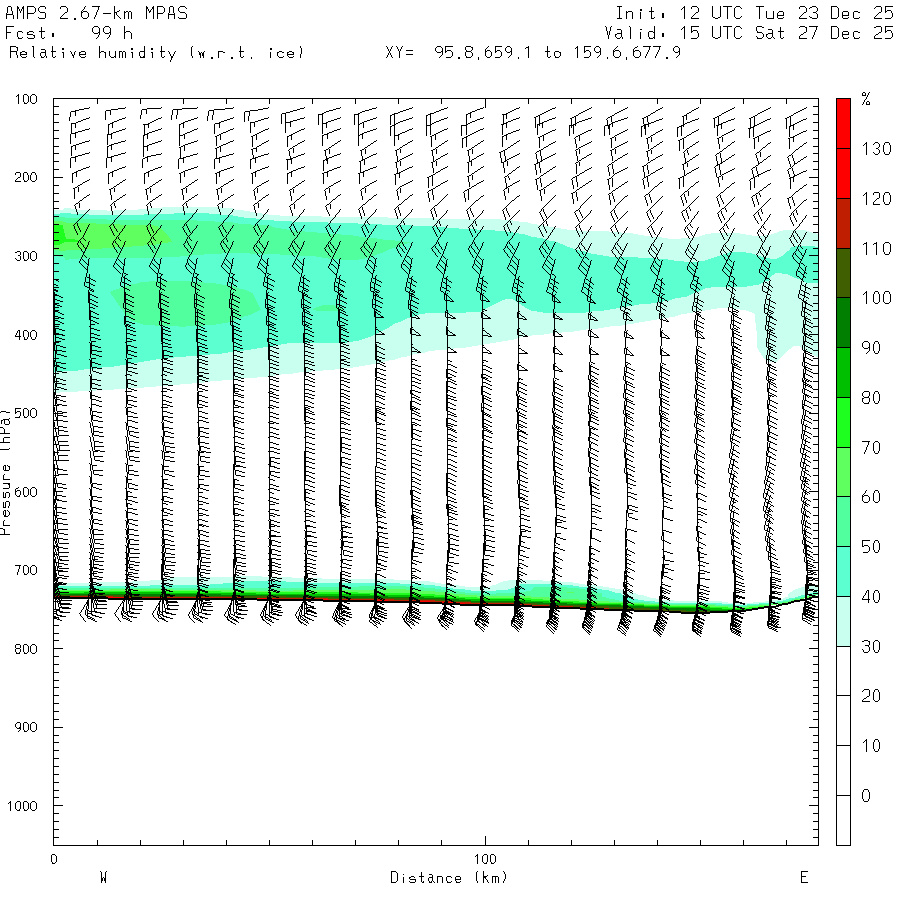Click the dark red 110-120% legend swatch
The height and width of the screenshot is (900, 900).
tap(843, 222)
